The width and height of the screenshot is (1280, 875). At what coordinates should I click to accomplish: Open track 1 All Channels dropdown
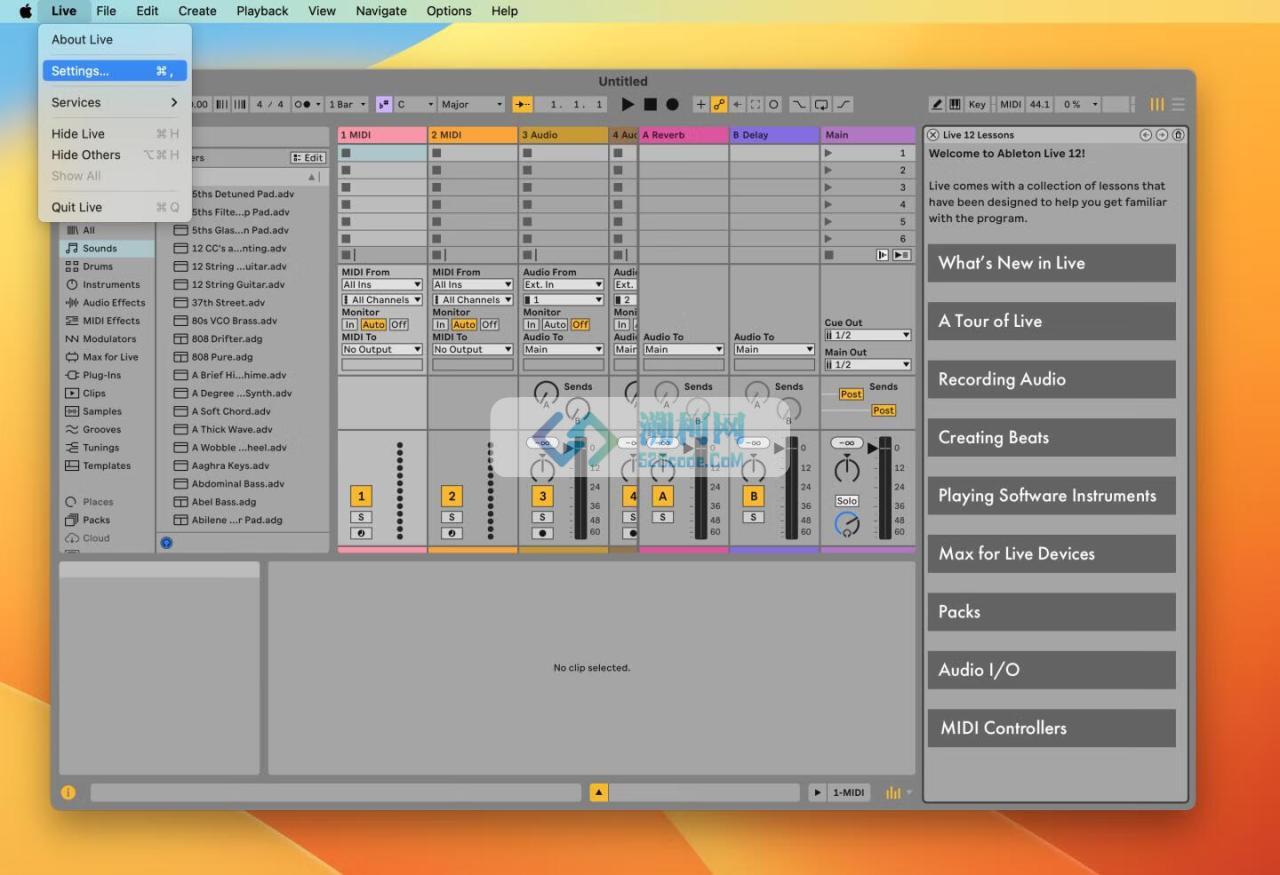(382, 300)
